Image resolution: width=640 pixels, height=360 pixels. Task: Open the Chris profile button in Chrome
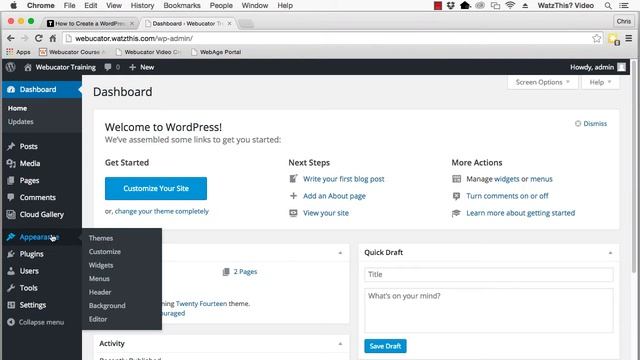(623, 21)
